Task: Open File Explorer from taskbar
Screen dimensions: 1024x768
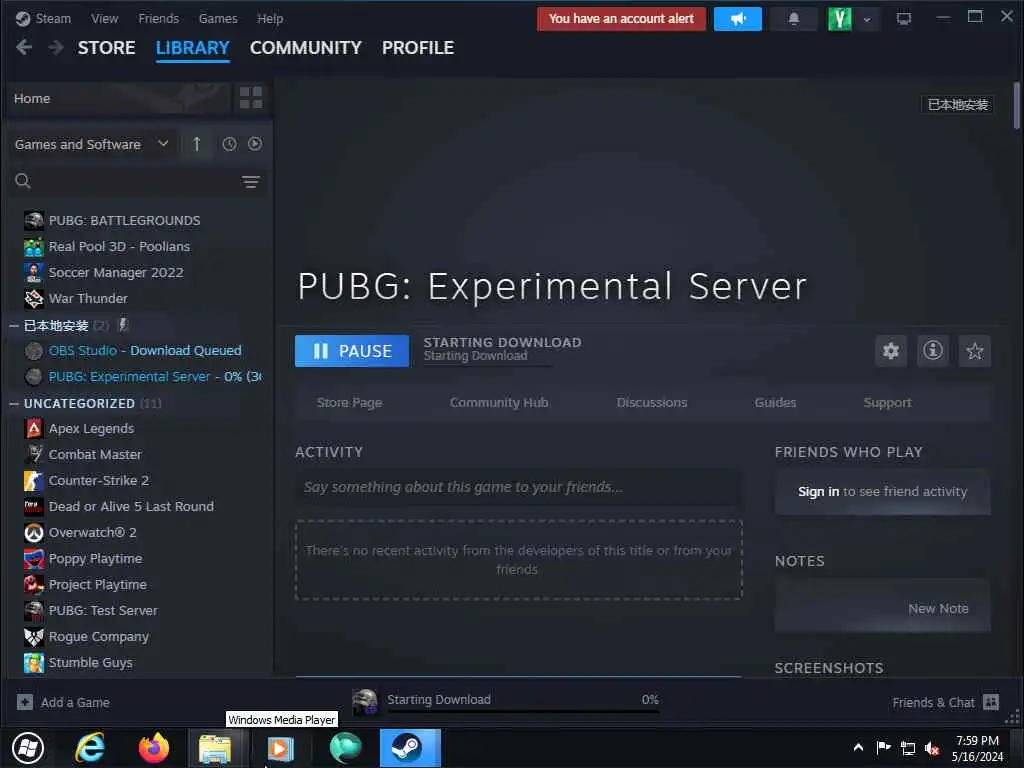Action: coord(215,748)
